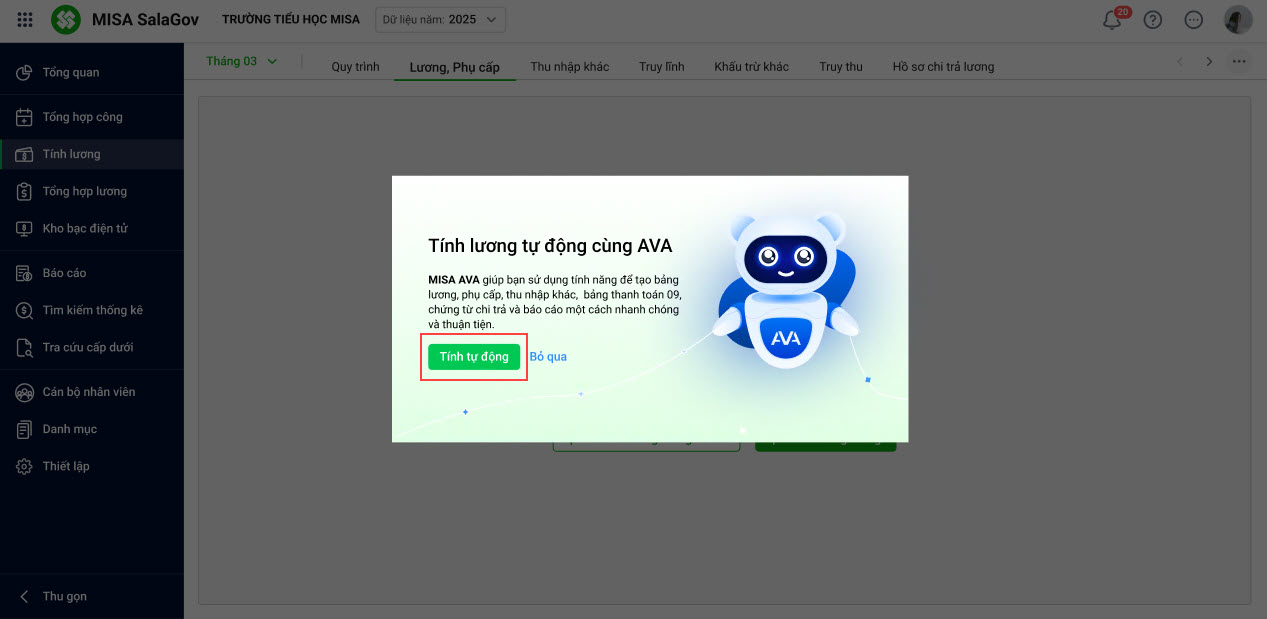This screenshot has width=1267, height=619.
Task: Click the Tổng hợp công calendar icon
Action: pos(25,117)
